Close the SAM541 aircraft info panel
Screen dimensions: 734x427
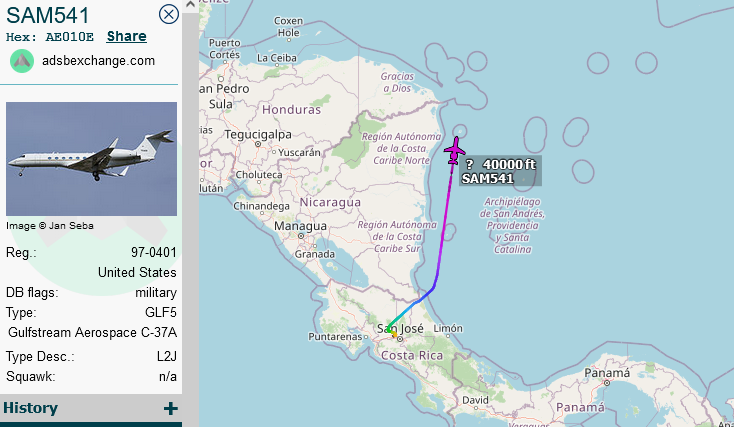click(x=169, y=14)
